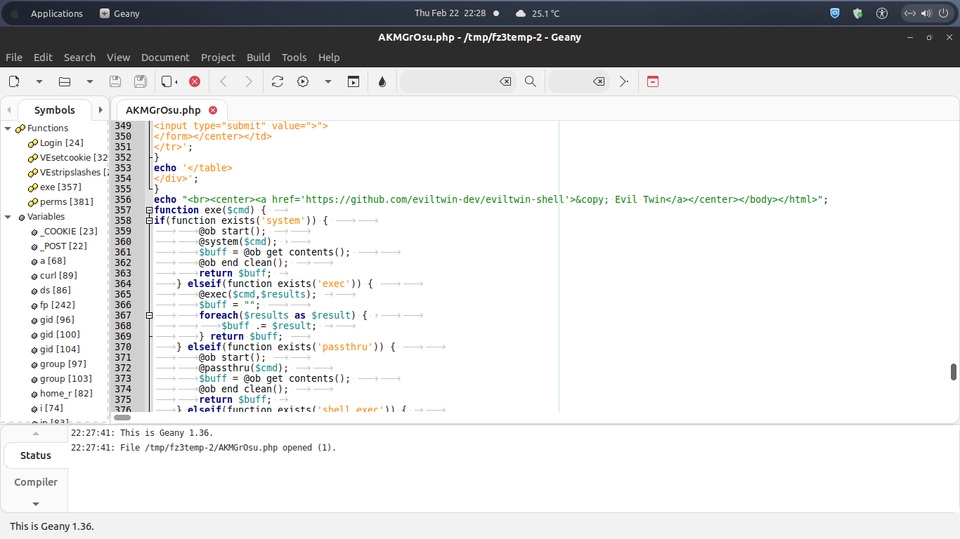Navigate back with the left arrow icon
Image resolution: width=960 pixels, height=539 pixels.
[x=223, y=81]
